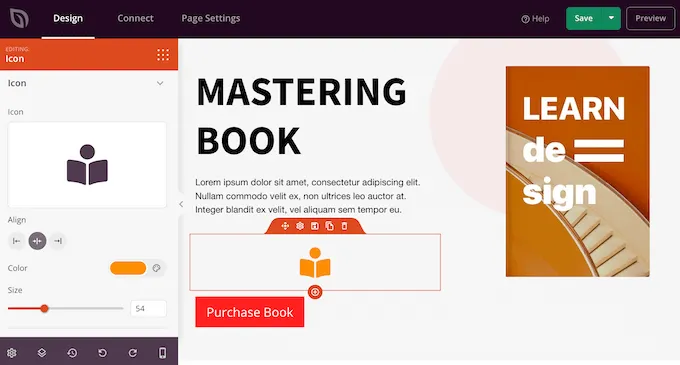Click the undo icon
The height and width of the screenshot is (365, 680).
(102, 353)
